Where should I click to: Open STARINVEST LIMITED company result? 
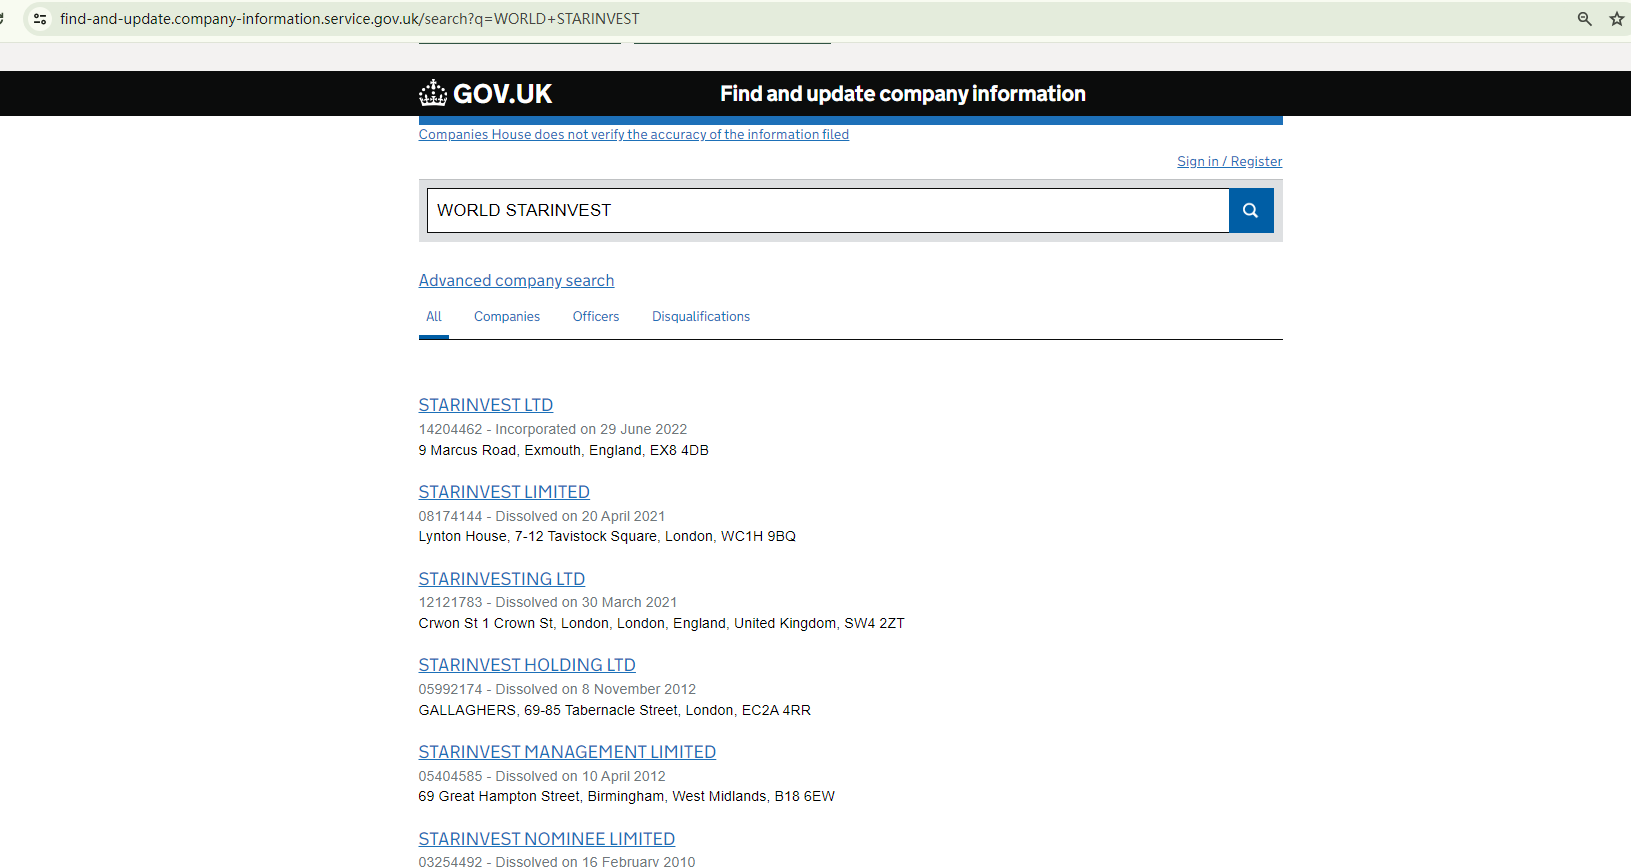point(504,492)
